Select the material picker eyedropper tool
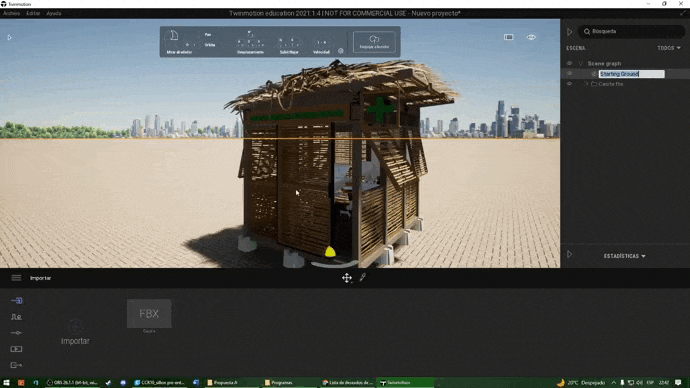The width and height of the screenshot is (690, 388). click(363, 277)
